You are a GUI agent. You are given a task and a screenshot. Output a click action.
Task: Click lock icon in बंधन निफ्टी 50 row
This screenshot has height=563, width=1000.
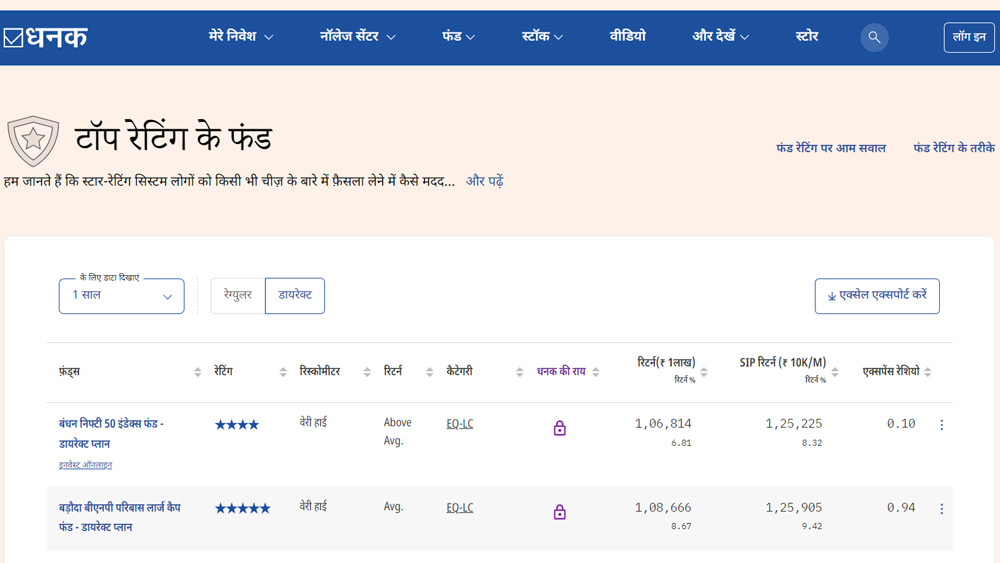560,428
